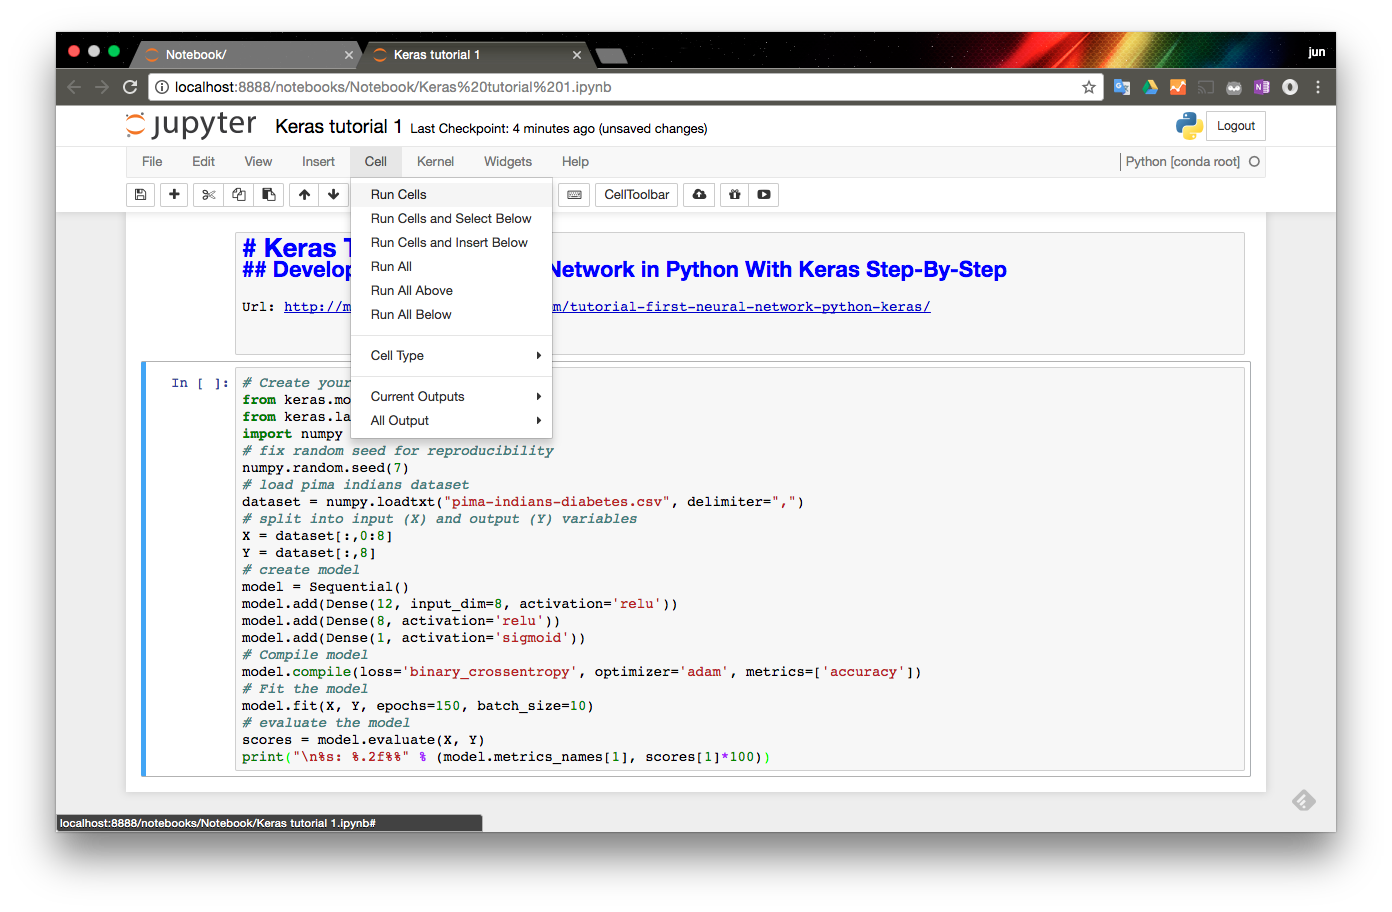Open the Help menu
Screen dimensions: 1392x912
(x=575, y=162)
